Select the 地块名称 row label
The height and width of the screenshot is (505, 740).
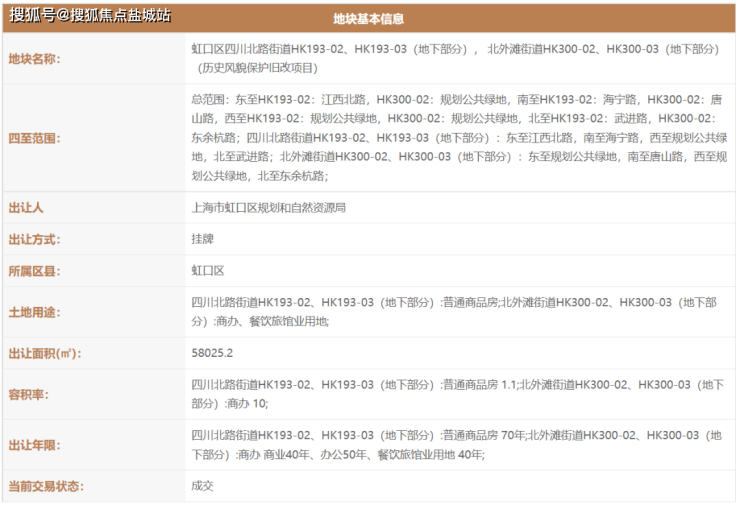[x=35, y=58]
